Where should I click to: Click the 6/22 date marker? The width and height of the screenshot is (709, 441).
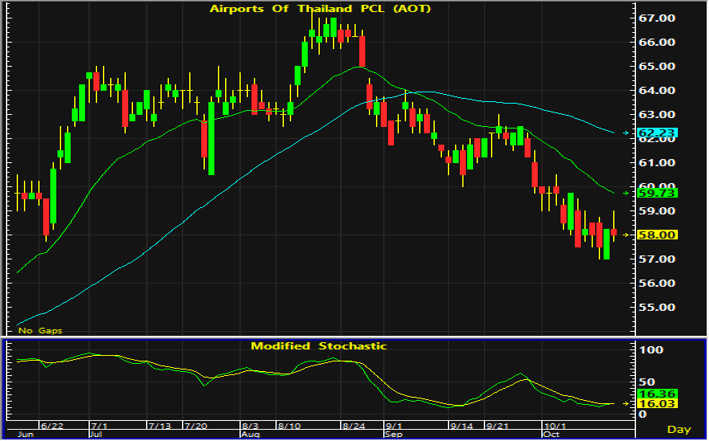point(52,426)
